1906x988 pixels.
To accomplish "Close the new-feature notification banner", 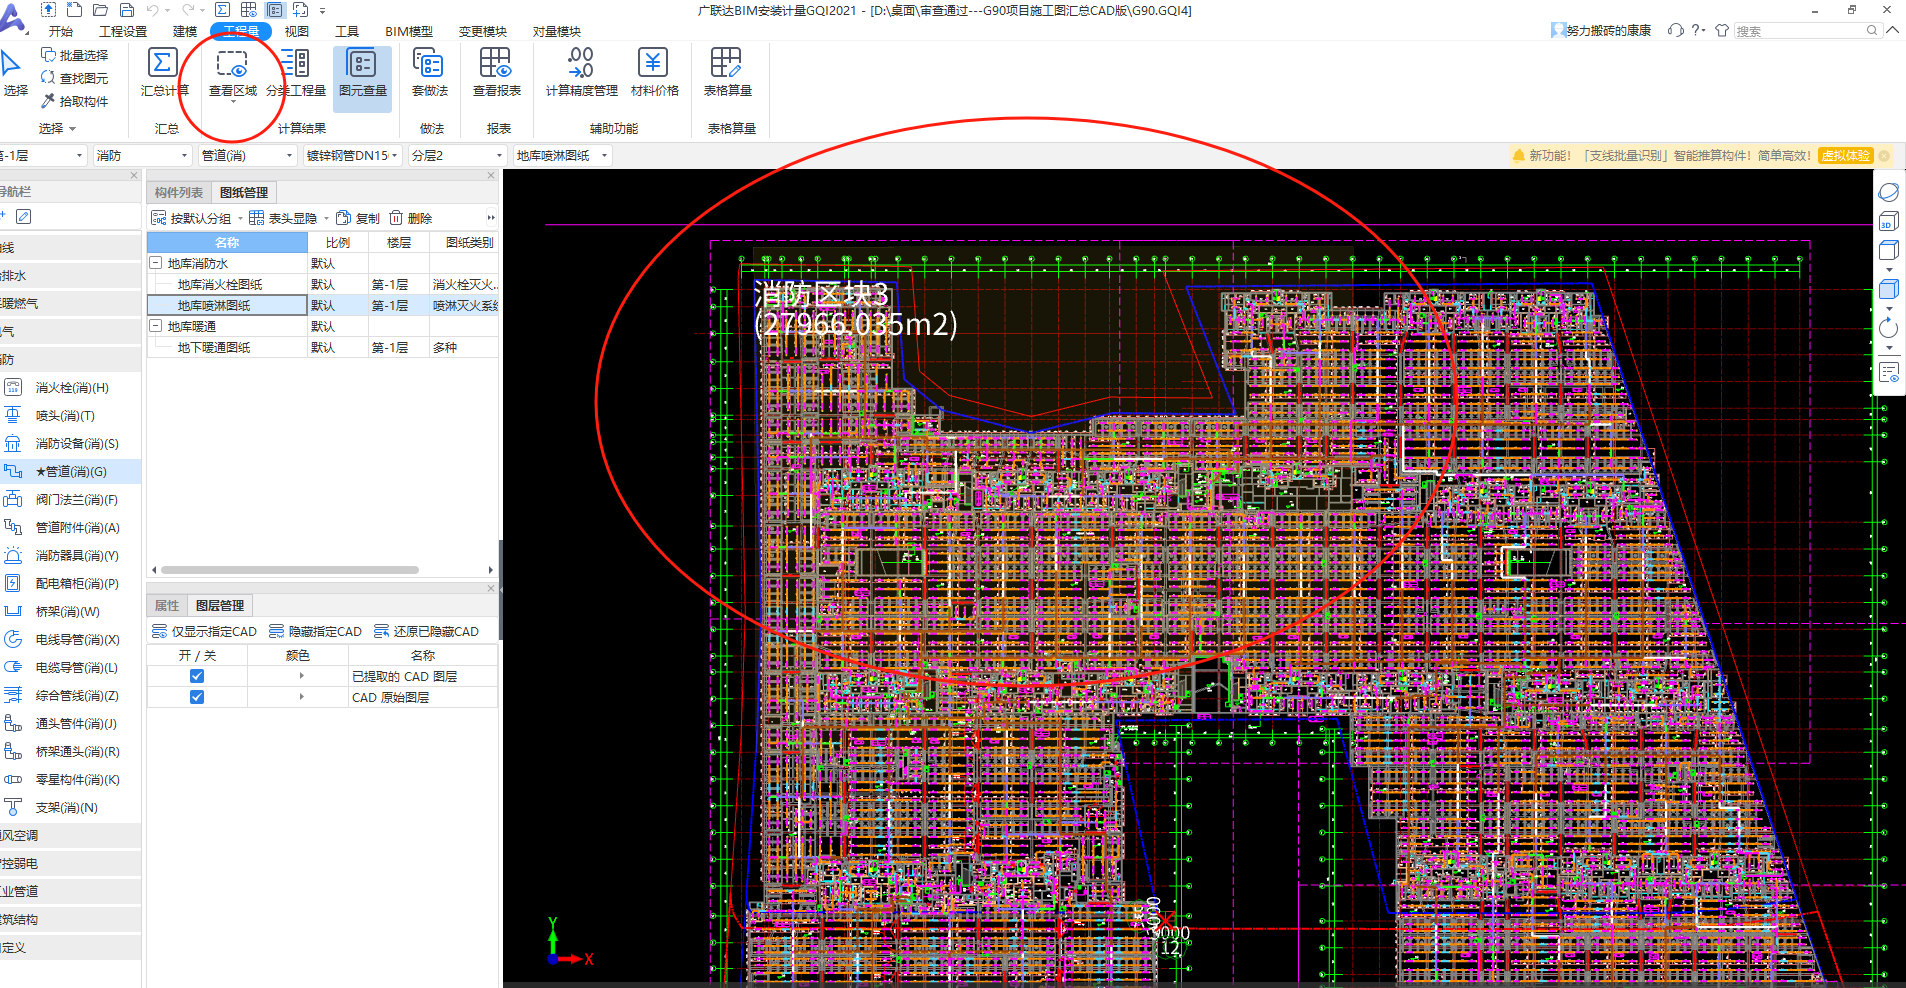I will pos(1884,156).
